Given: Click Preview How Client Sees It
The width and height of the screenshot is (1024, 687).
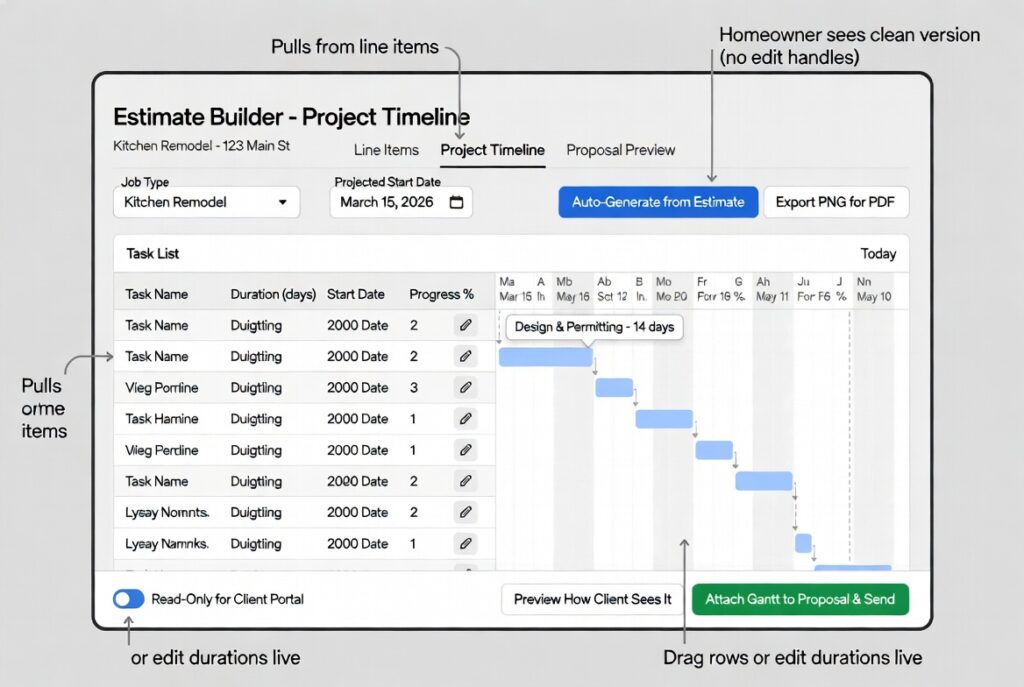Looking at the screenshot, I should coord(592,598).
